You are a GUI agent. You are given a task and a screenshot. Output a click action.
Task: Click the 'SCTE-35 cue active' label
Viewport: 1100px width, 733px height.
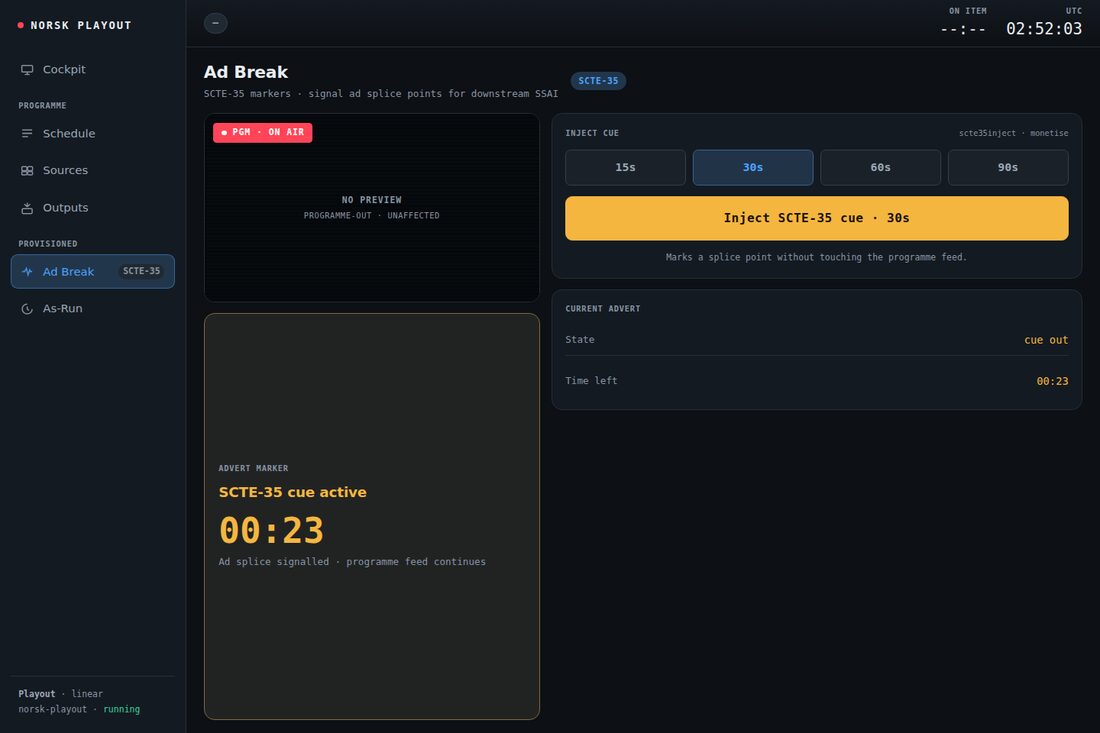click(x=293, y=492)
